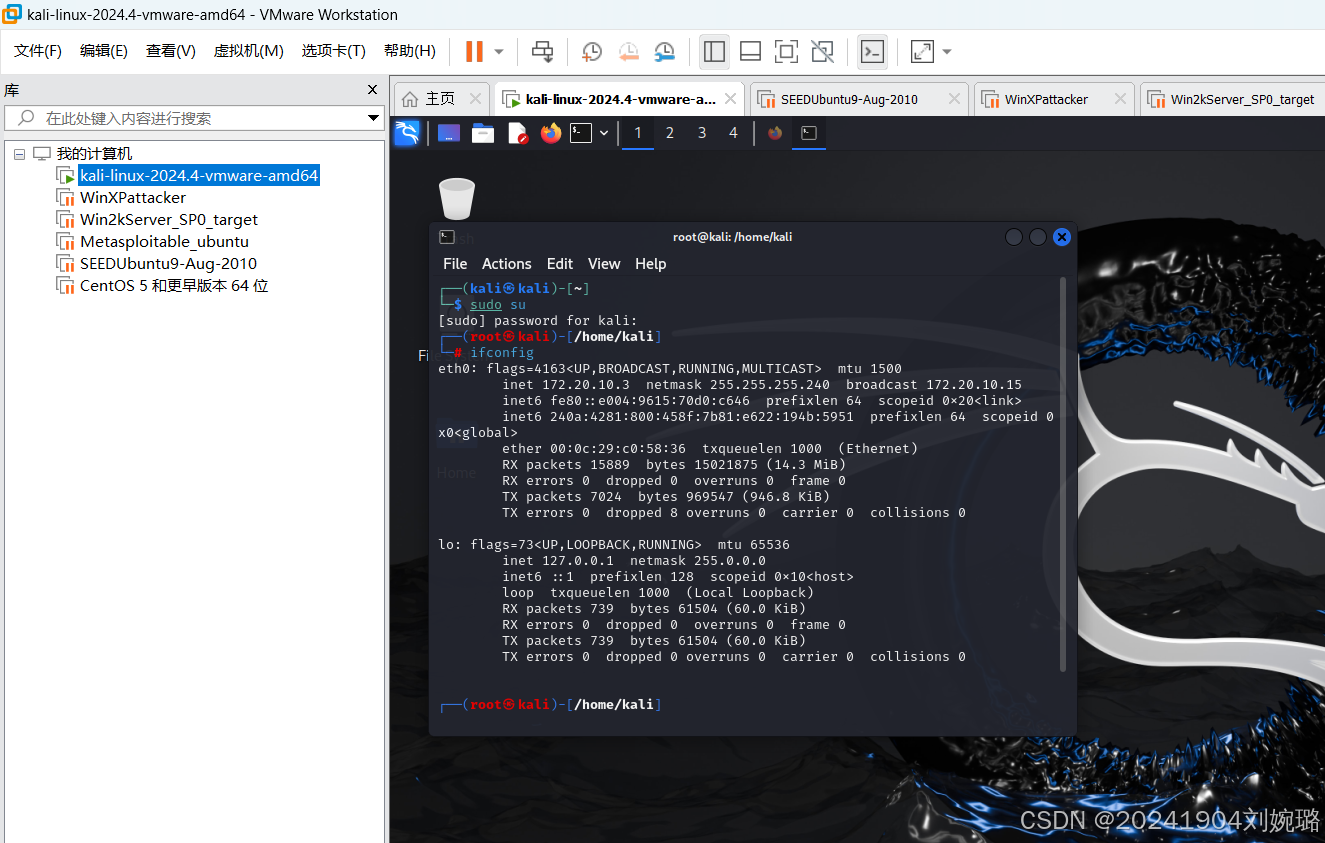Toggle the library sidebar view icon
The image size is (1325, 843).
point(714,51)
